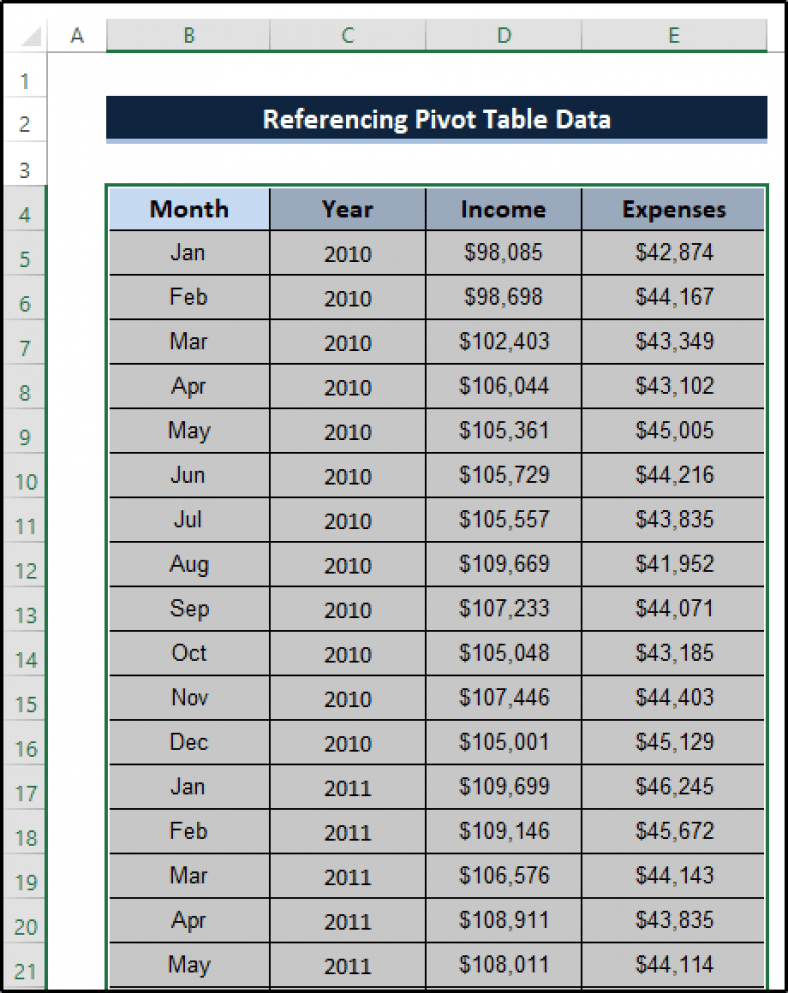The height and width of the screenshot is (993, 788).
Task: Select column C header
Action: pyautogui.click(x=347, y=35)
